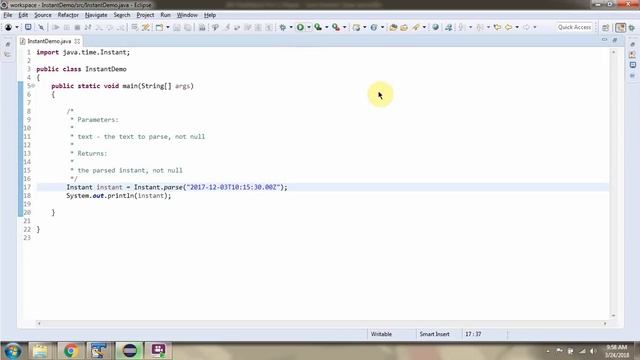This screenshot has width=640, height=360.
Task: Click the Search flashlight toolbar icon
Action: tap(416, 27)
